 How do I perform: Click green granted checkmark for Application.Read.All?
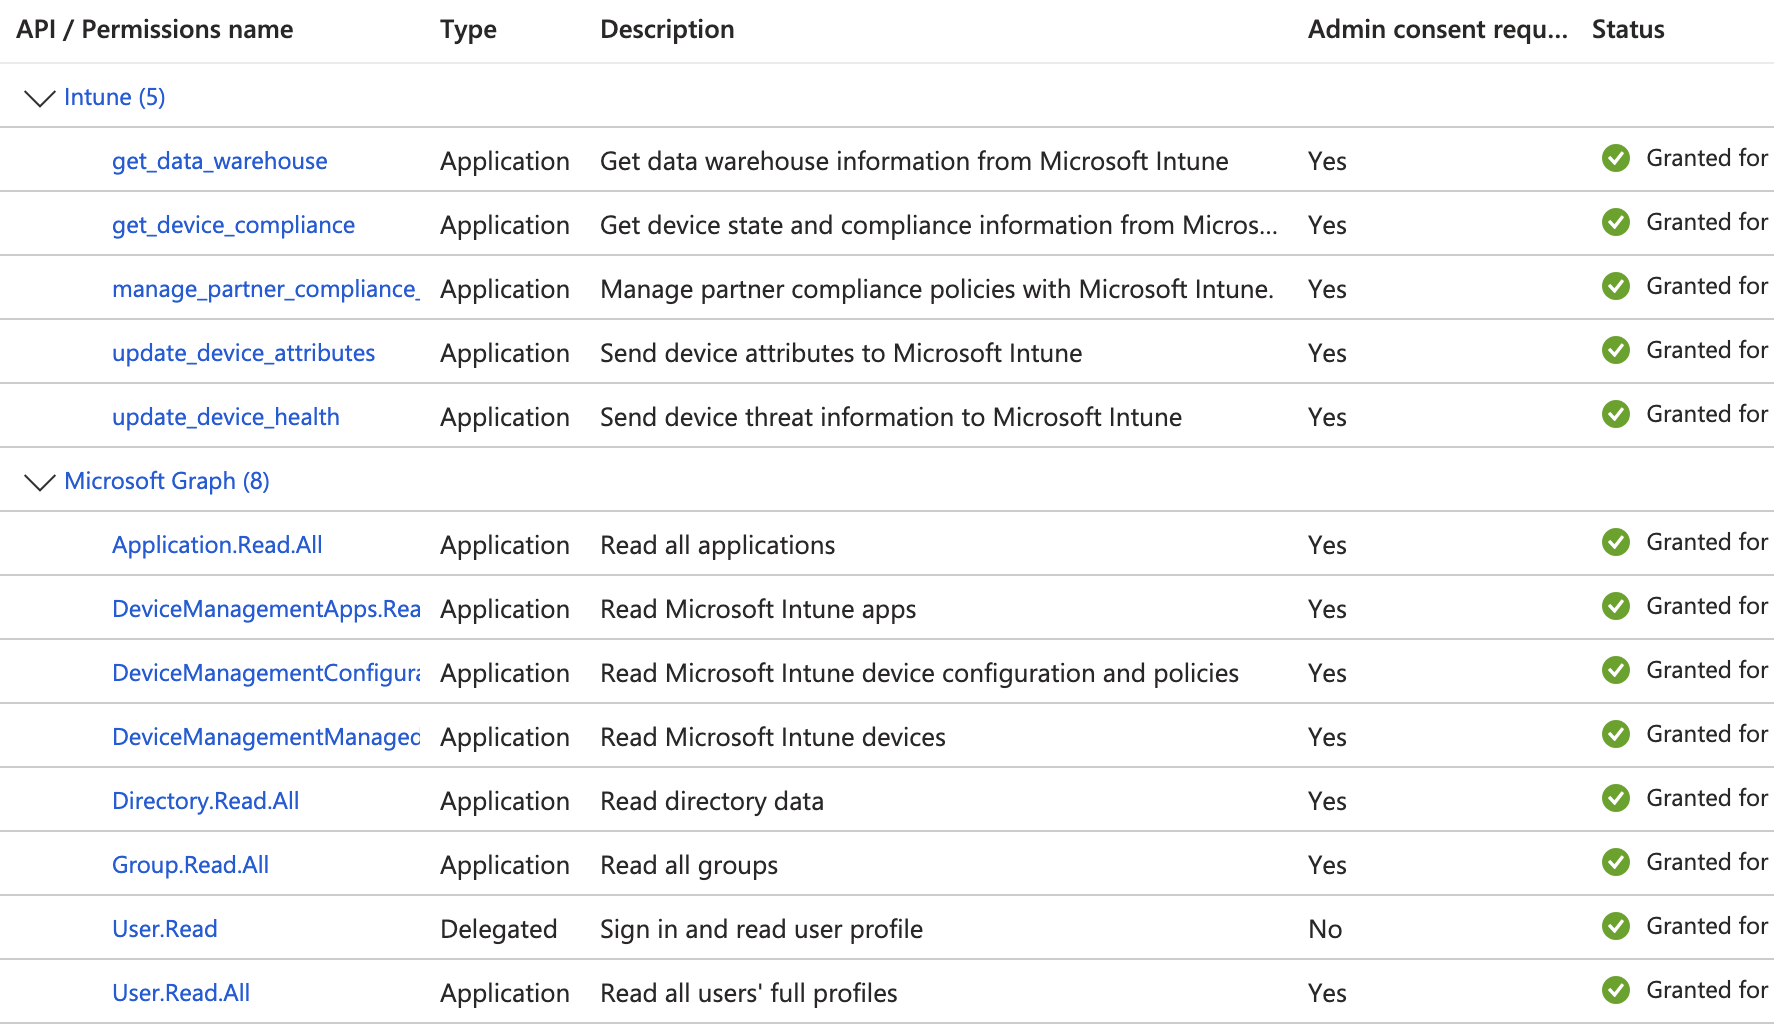pyautogui.click(x=1616, y=542)
